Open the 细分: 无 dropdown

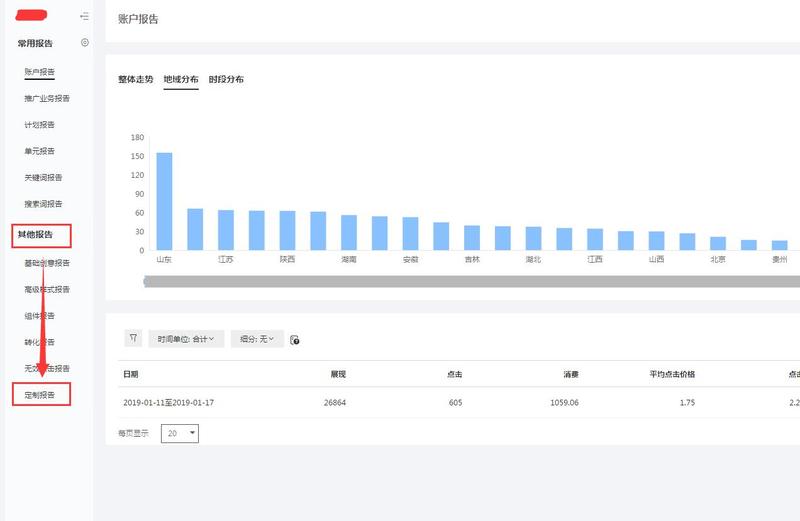[x=257, y=339]
